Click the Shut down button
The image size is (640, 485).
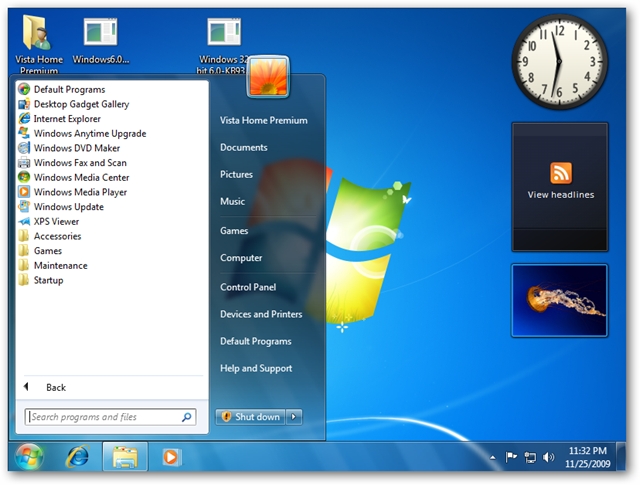point(250,417)
